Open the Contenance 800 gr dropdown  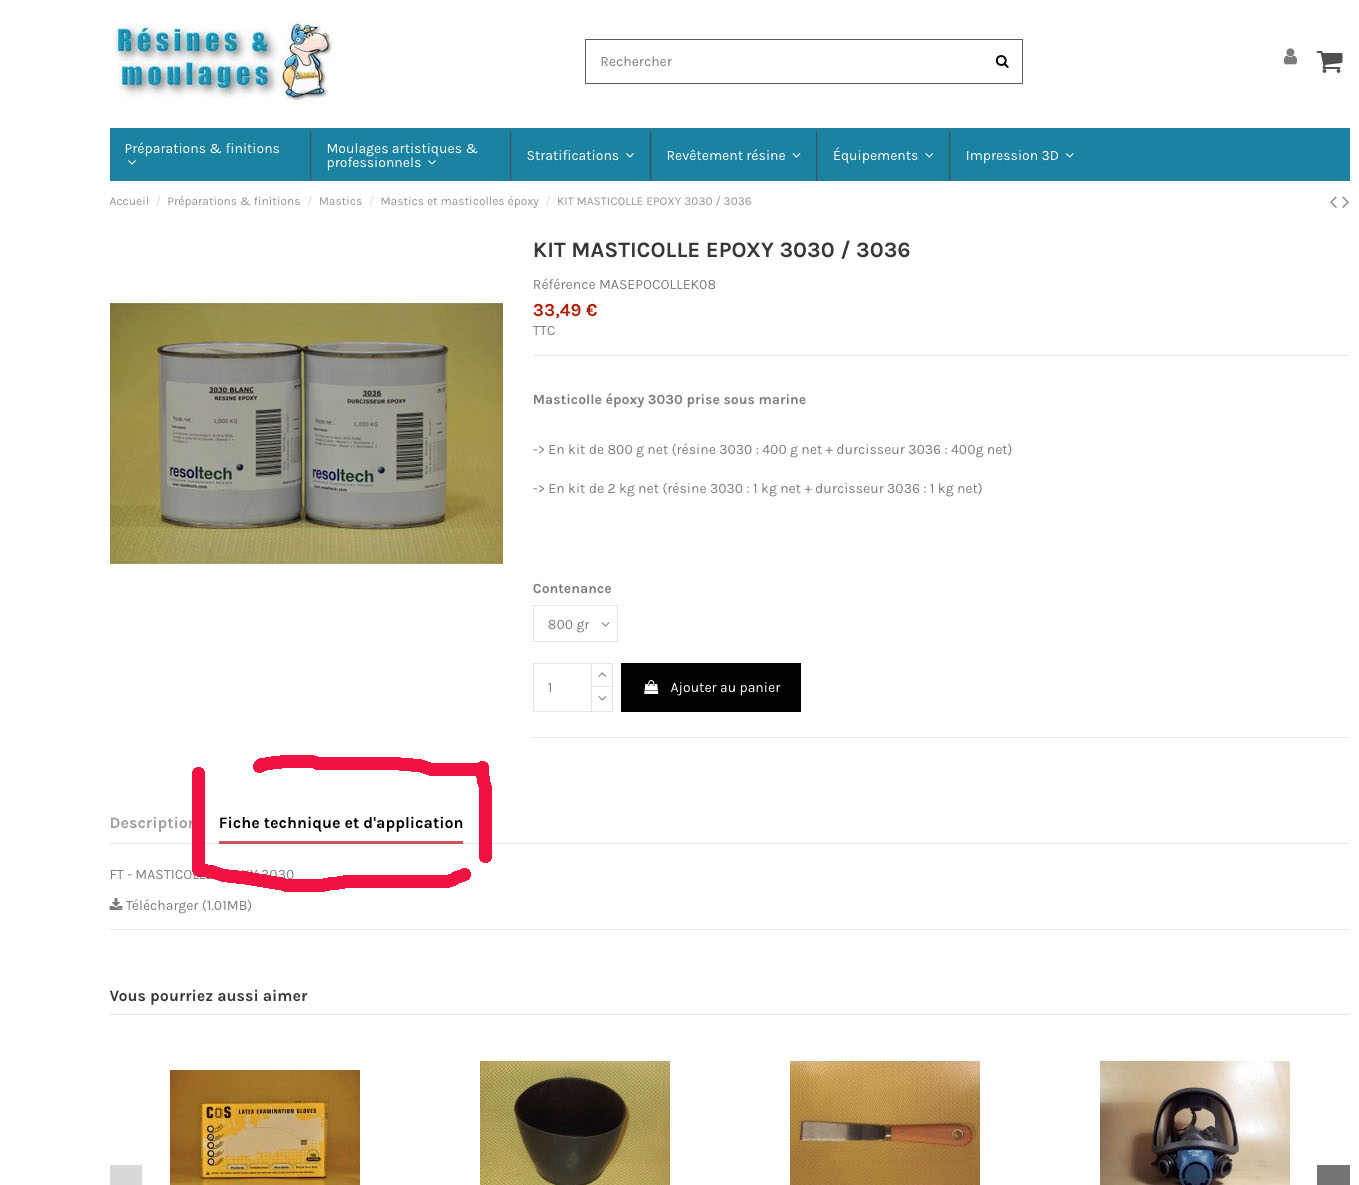575,624
